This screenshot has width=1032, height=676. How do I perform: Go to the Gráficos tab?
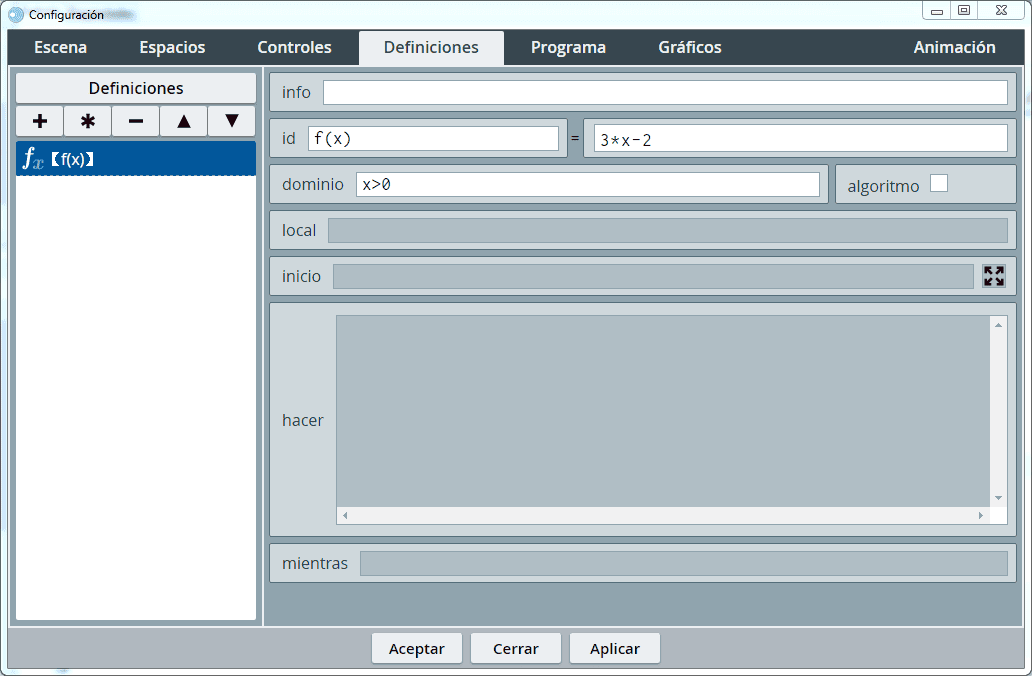click(689, 48)
